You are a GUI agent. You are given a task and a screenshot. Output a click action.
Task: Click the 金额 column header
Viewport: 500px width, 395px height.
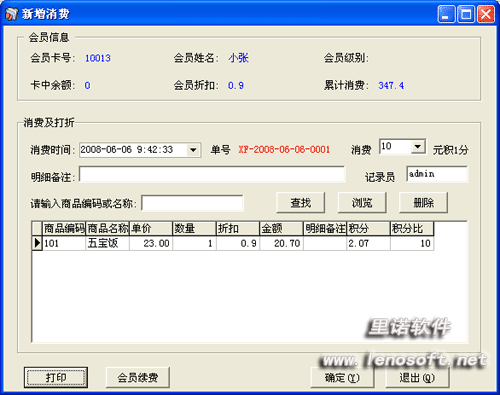pyautogui.click(x=281, y=228)
